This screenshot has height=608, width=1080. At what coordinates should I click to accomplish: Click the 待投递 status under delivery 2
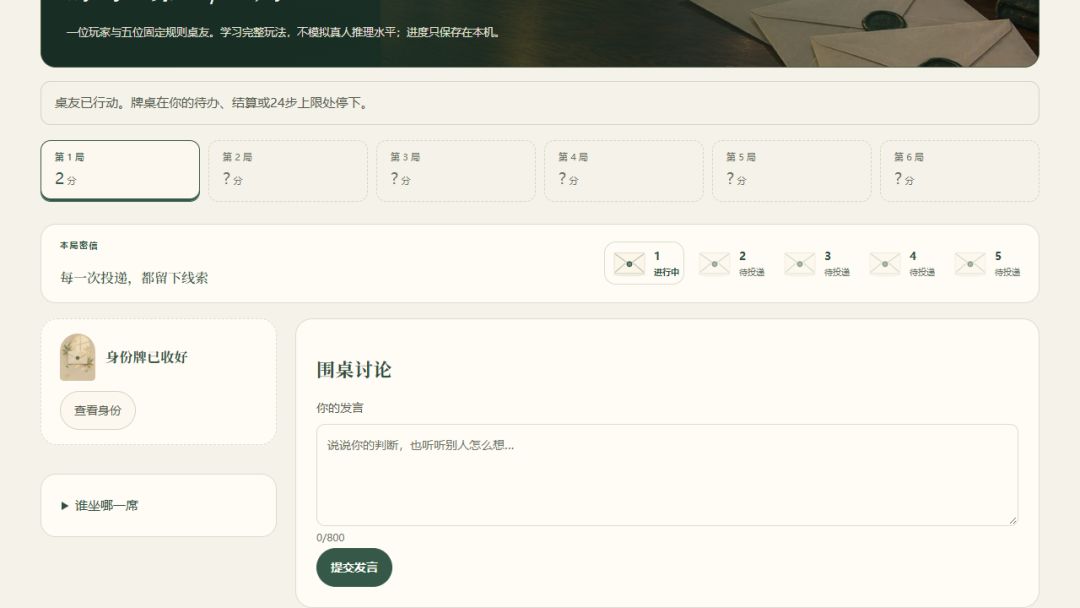(x=751, y=272)
